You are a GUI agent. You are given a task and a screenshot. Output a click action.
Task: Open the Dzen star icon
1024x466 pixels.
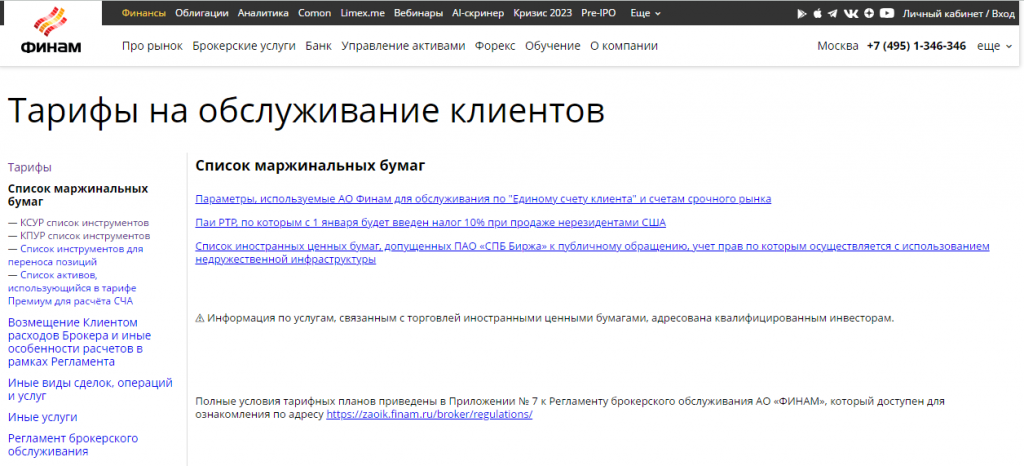(869, 13)
